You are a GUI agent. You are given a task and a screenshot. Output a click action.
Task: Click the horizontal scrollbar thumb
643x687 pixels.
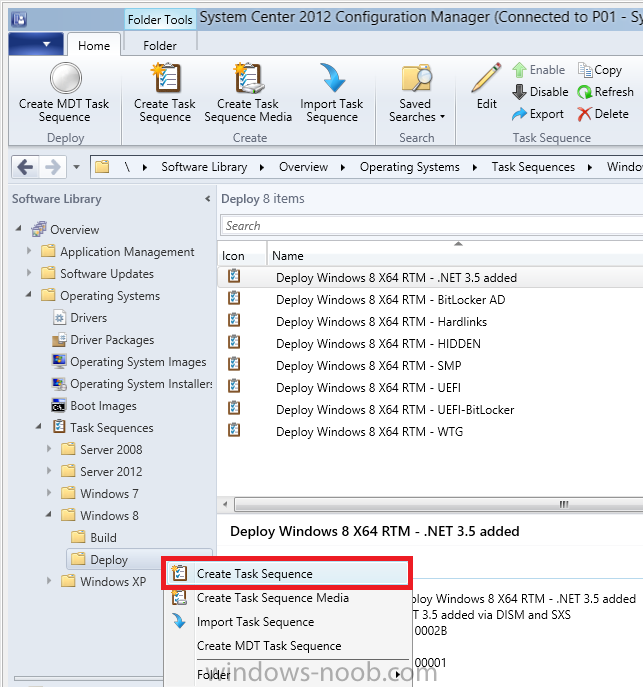(439, 504)
